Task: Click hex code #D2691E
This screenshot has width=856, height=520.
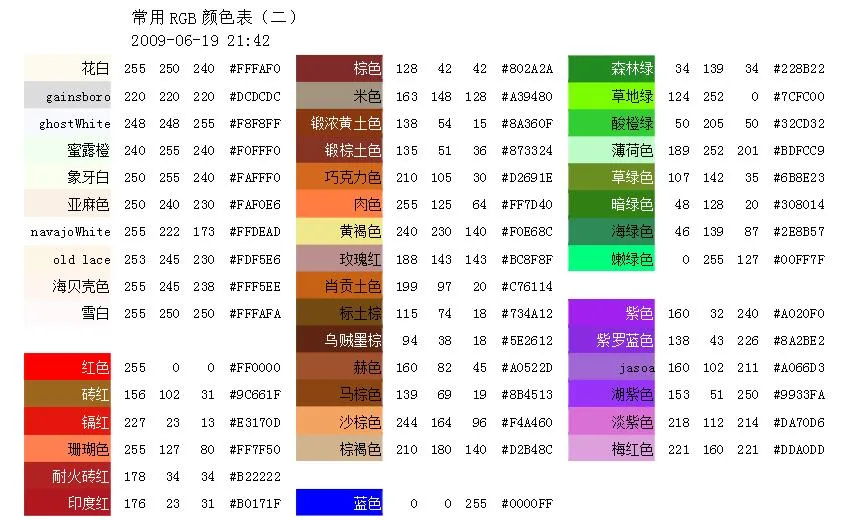Action: click(527, 178)
